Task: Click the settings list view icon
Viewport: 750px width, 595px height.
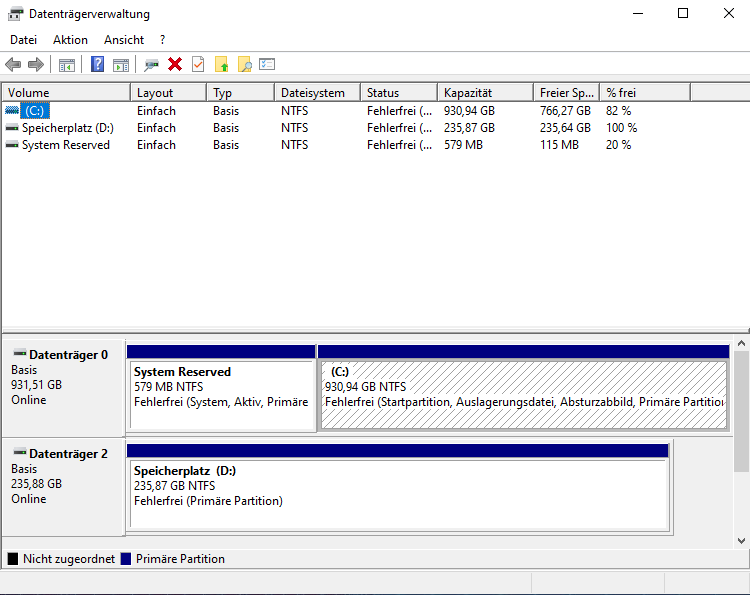Action: [267, 65]
